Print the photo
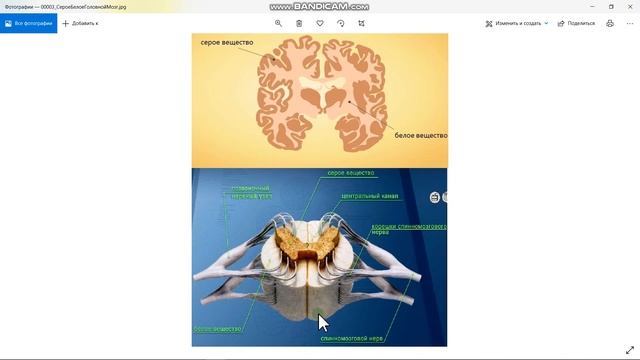640x360 pixels. coord(610,23)
